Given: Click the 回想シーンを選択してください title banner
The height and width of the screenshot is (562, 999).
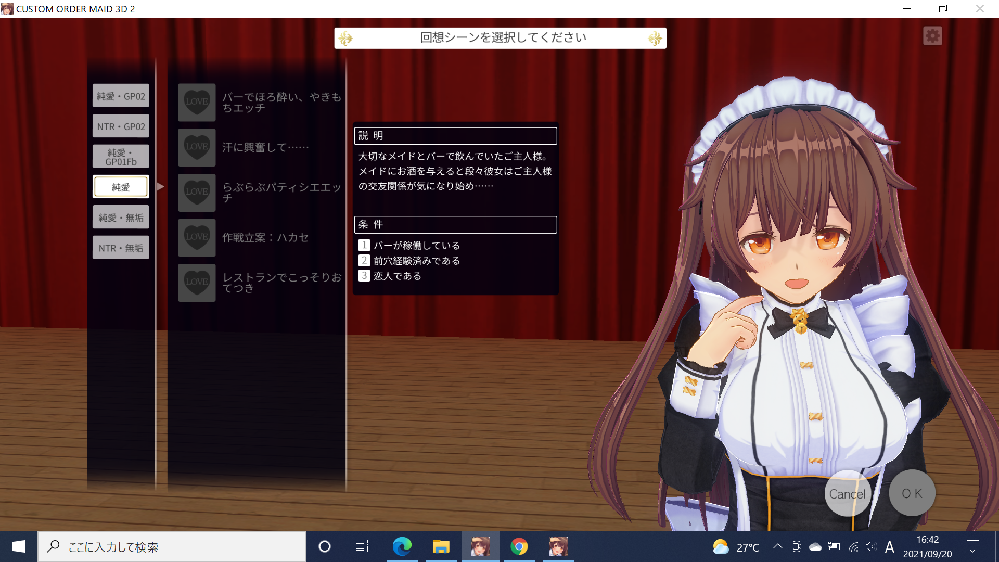Looking at the screenshot, I should (x=501, y=38).
